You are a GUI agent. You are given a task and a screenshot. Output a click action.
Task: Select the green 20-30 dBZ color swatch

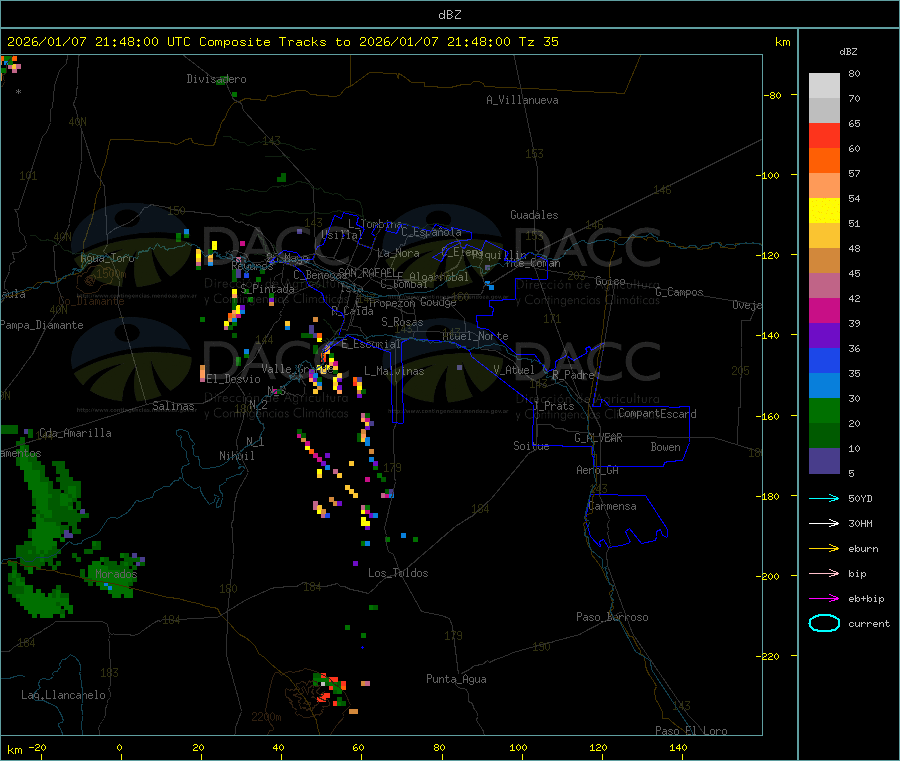824,410
